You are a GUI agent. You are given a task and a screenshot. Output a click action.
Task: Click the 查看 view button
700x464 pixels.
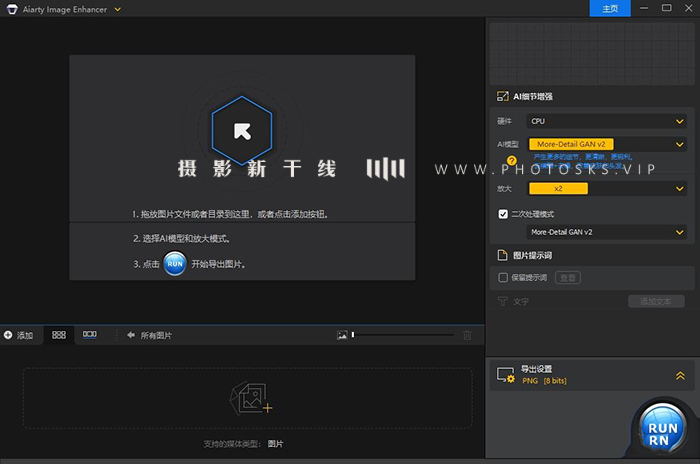[x=568, y=277]
